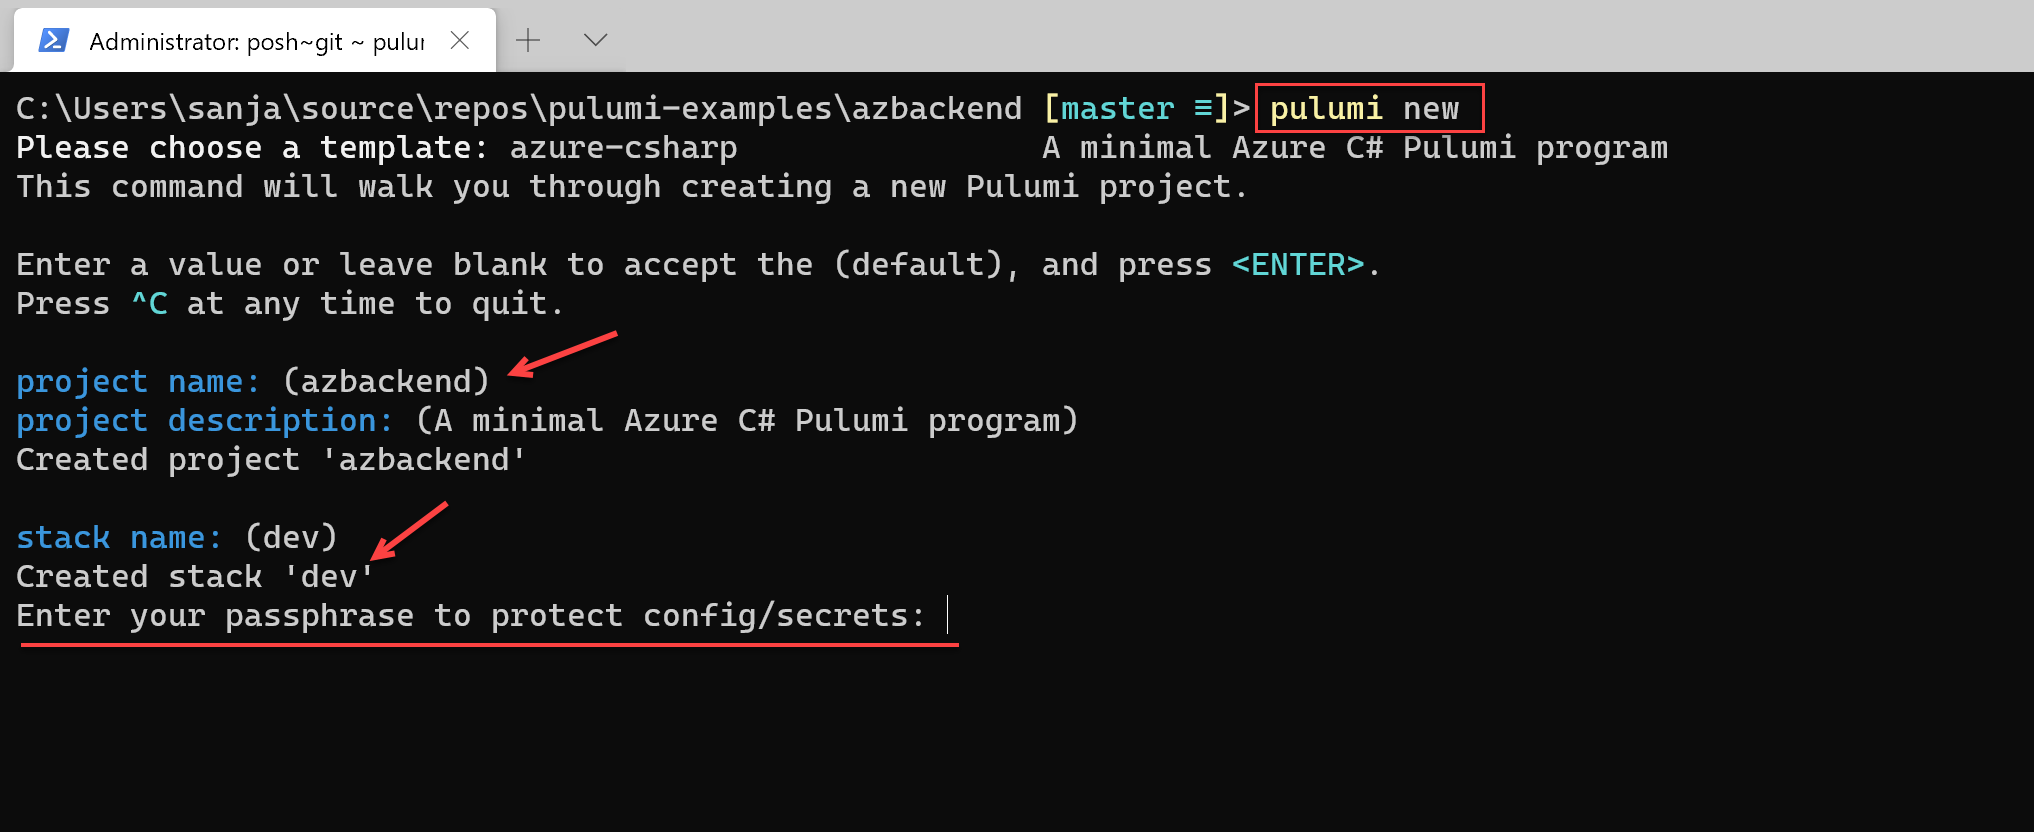Image resolution: width=2034 pixels, height=832 pixels.
Task: Click the ^C quit hint text
Action: coord(150,303)
